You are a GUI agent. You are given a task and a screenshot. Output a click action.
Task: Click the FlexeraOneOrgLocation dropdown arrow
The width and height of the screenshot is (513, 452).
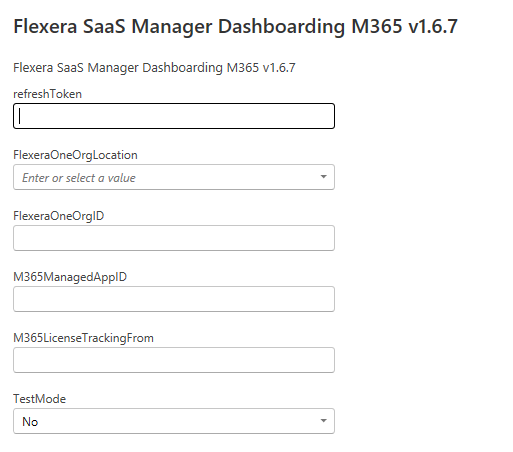click(x=323, y=177)
